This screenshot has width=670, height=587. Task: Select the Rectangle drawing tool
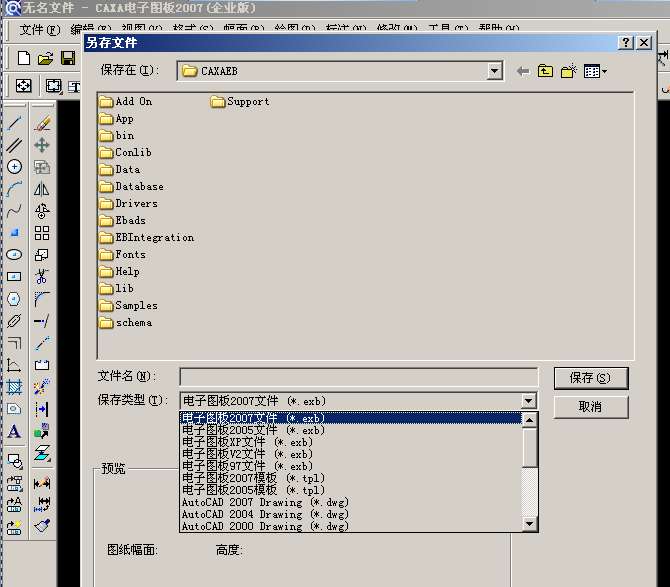click(14, 277)
